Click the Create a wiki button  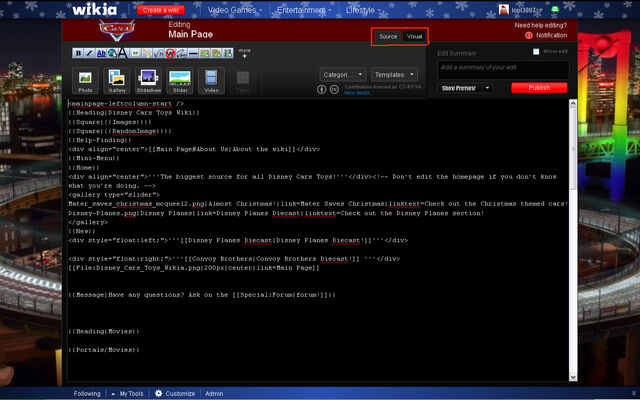[x=161, y=10]
